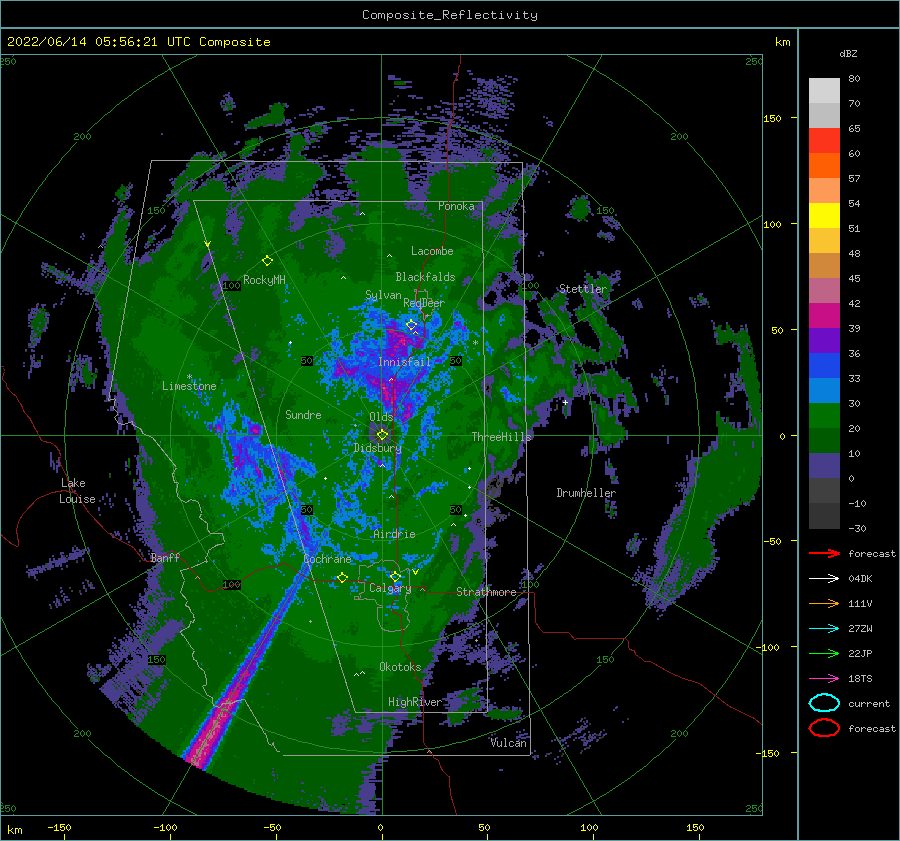This screenshot has width=900, height=841.
Task: Click the Calgary city label
Action: 390,588
